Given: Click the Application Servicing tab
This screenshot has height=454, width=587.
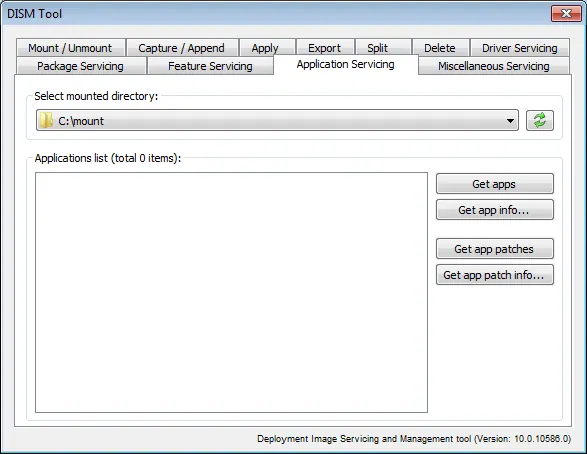Looking at the screenshot, I should (346, 64).
